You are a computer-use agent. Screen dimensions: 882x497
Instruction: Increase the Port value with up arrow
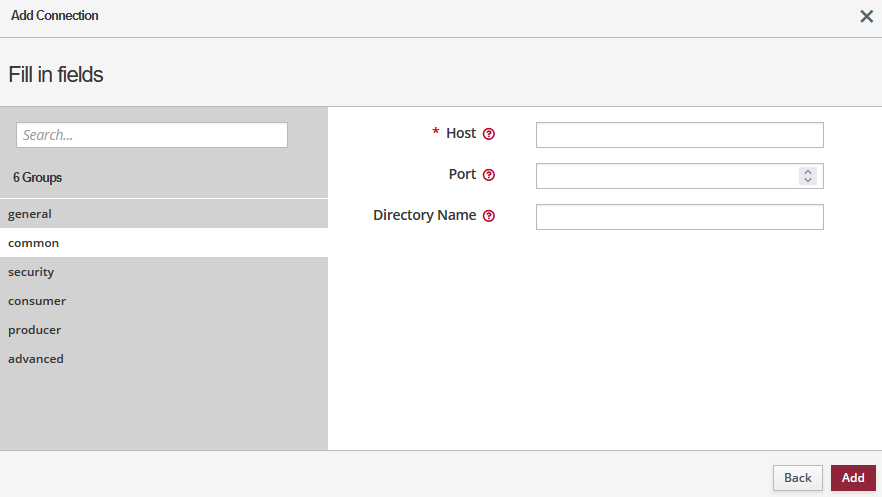coord(808,172)
